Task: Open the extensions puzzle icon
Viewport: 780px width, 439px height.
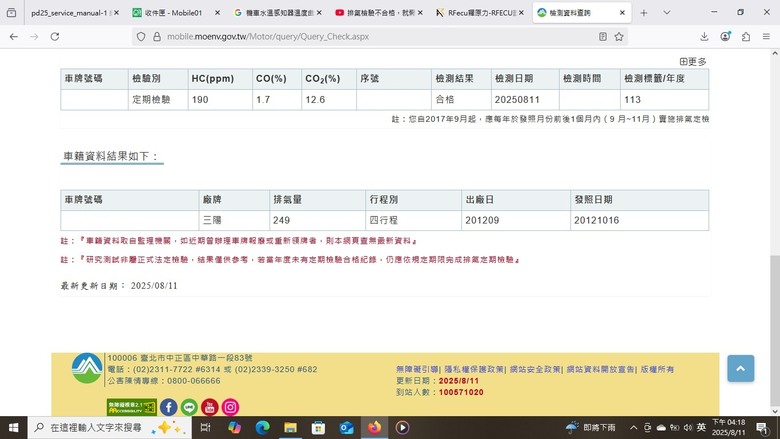Action: pyautogui.click(x=746, y=36)
